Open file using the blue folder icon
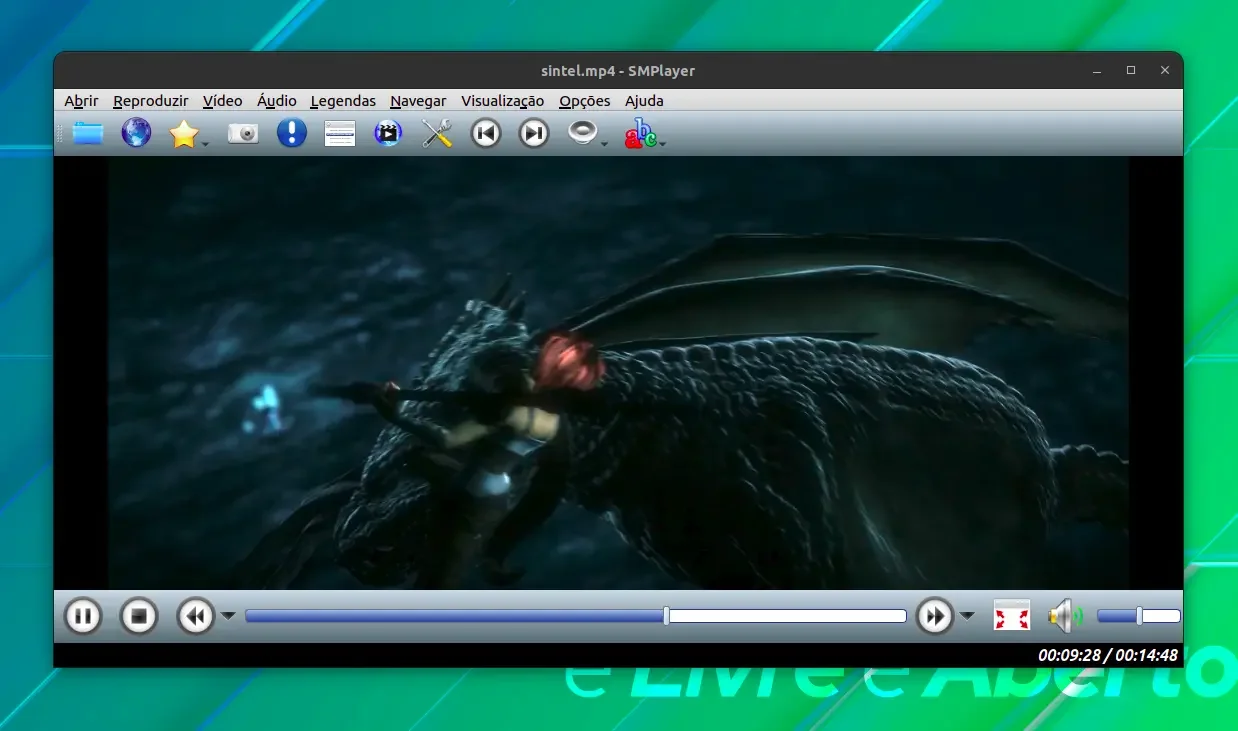This screenshot has width=1238, height=731. [x=88, y=133]
